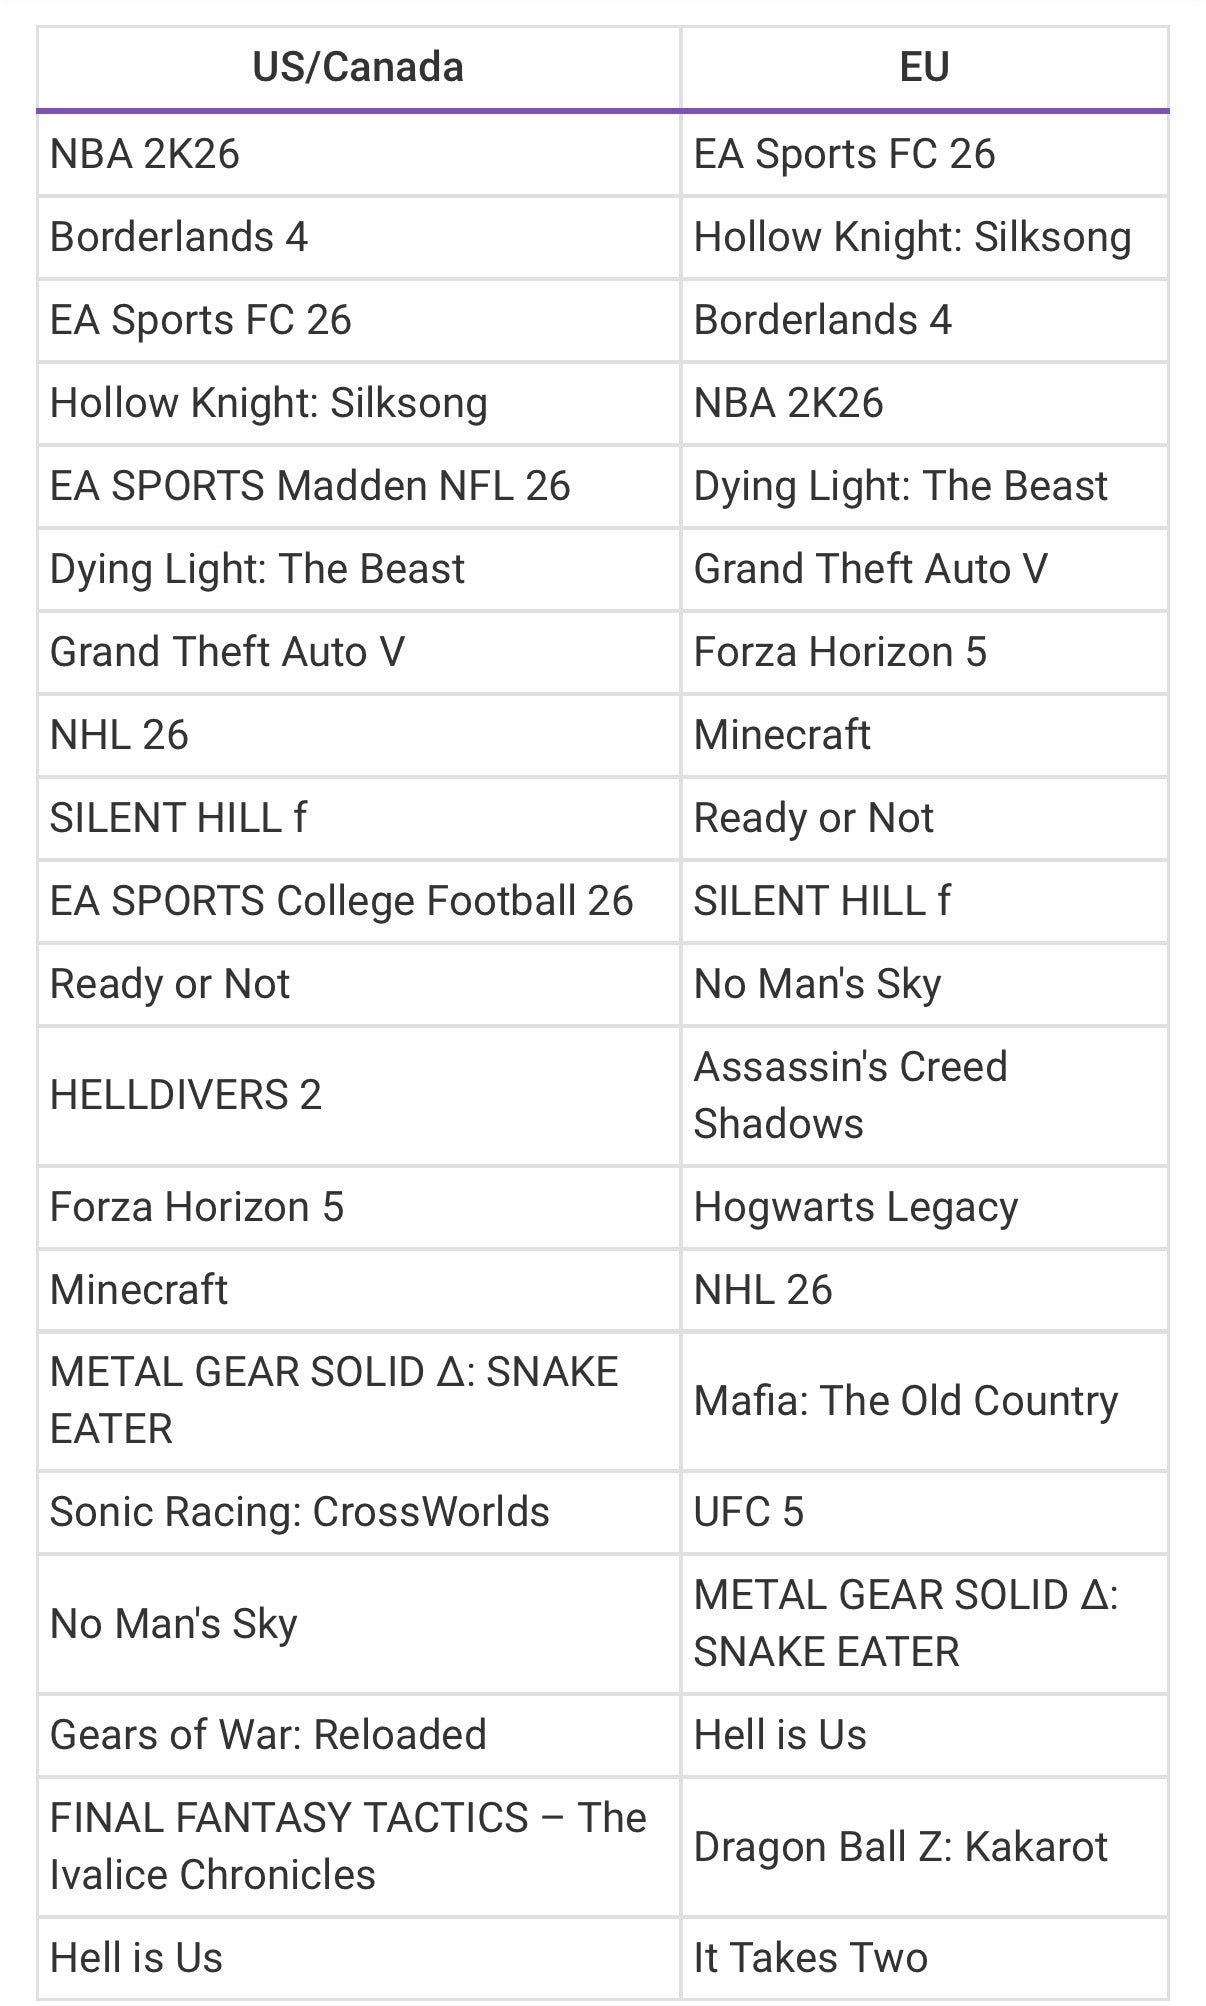Image resolution: width=1206 pixels, height=2006 pixels.
Task: Select the UFC 5 cell
Action: 748,1512
